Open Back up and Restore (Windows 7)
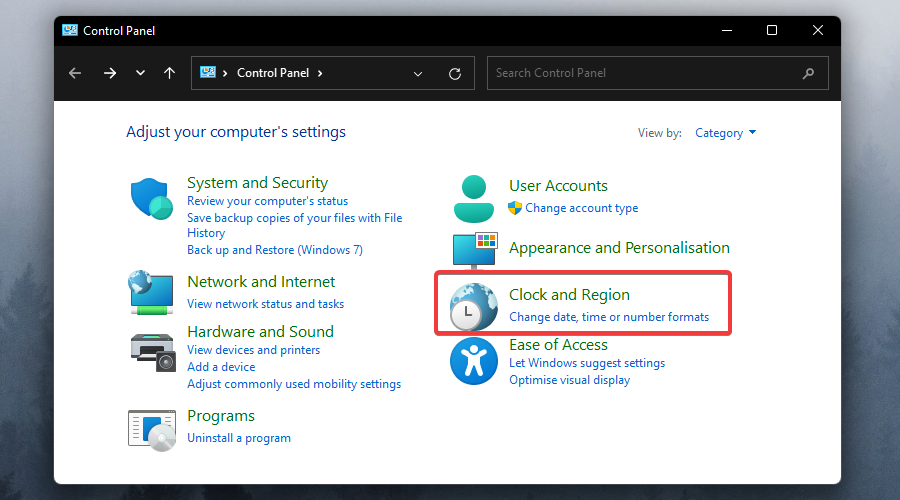This screenshot has width=900, height=500. pos(275,250)
